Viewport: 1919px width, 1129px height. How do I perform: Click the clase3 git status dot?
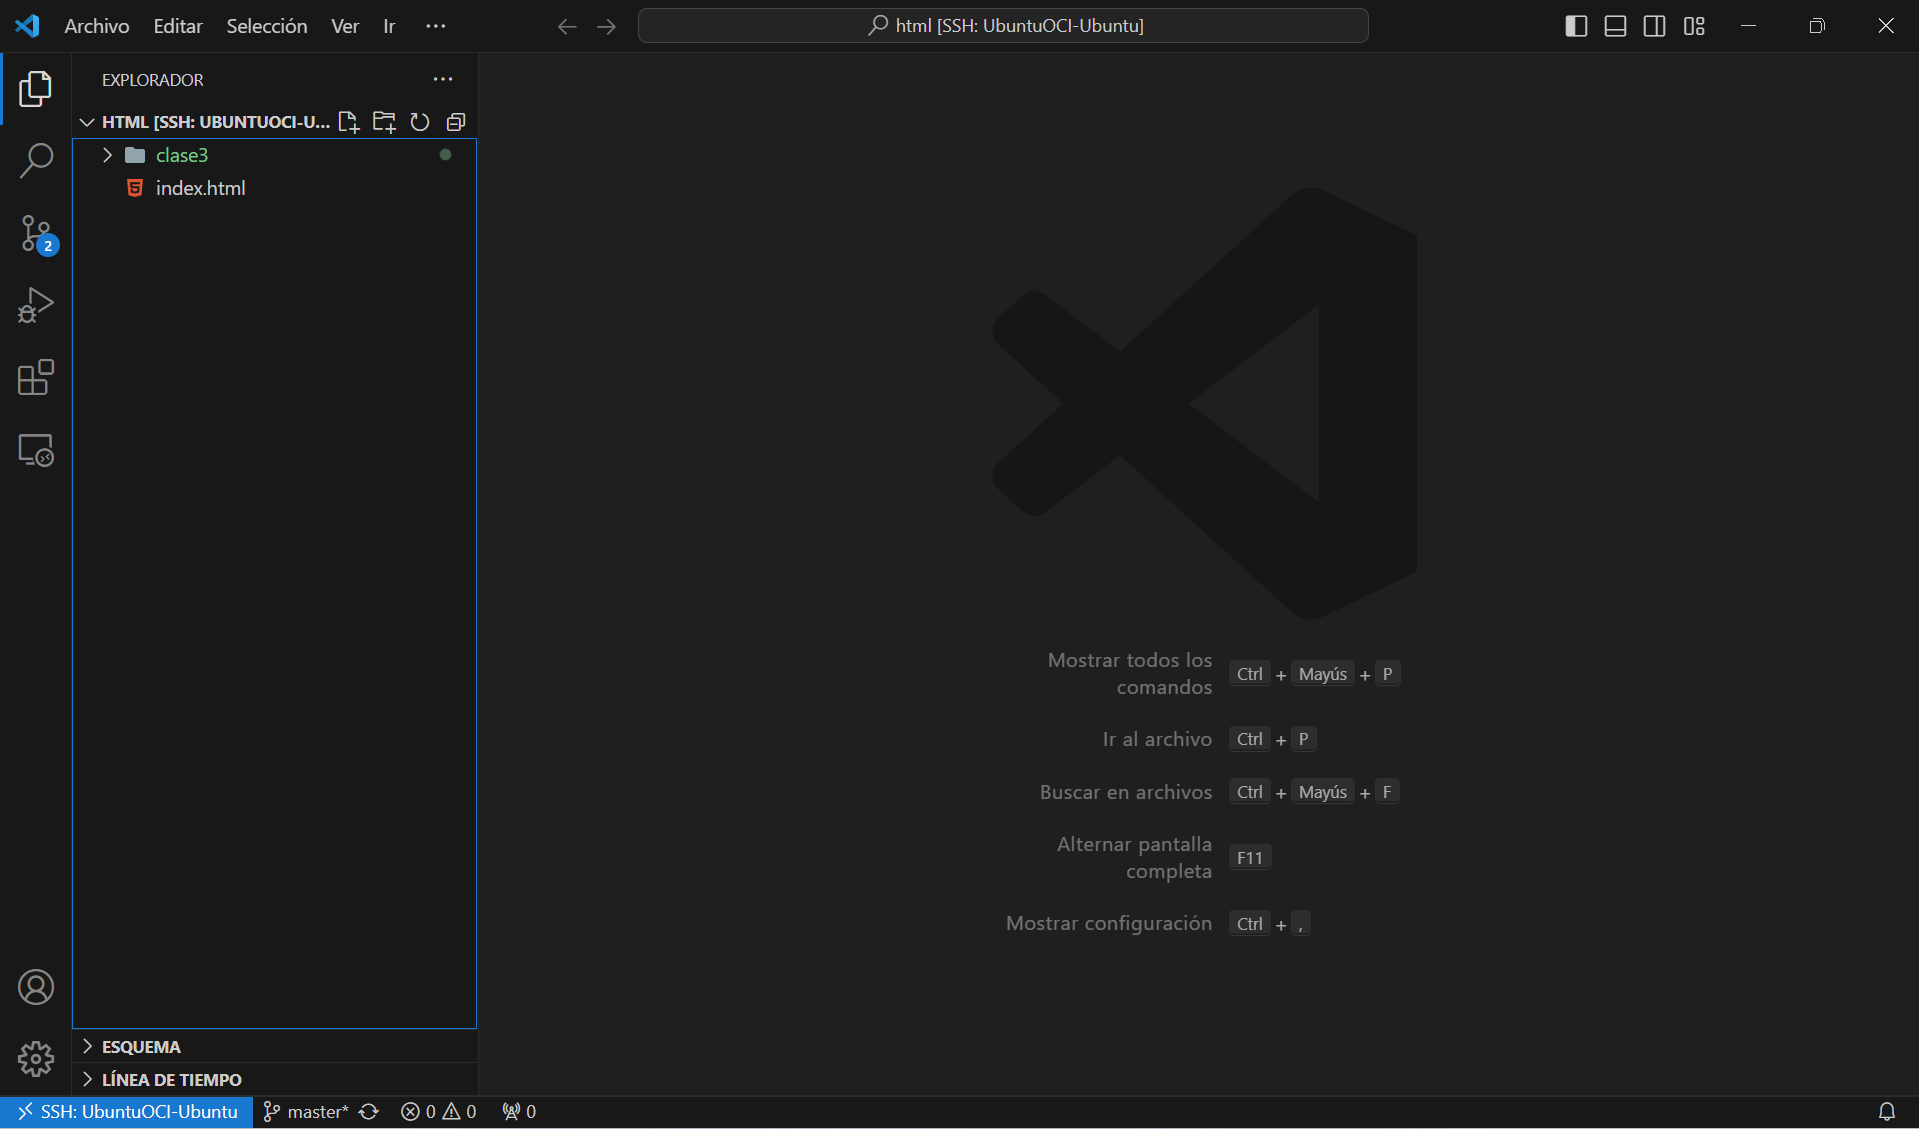coord(446,155)
